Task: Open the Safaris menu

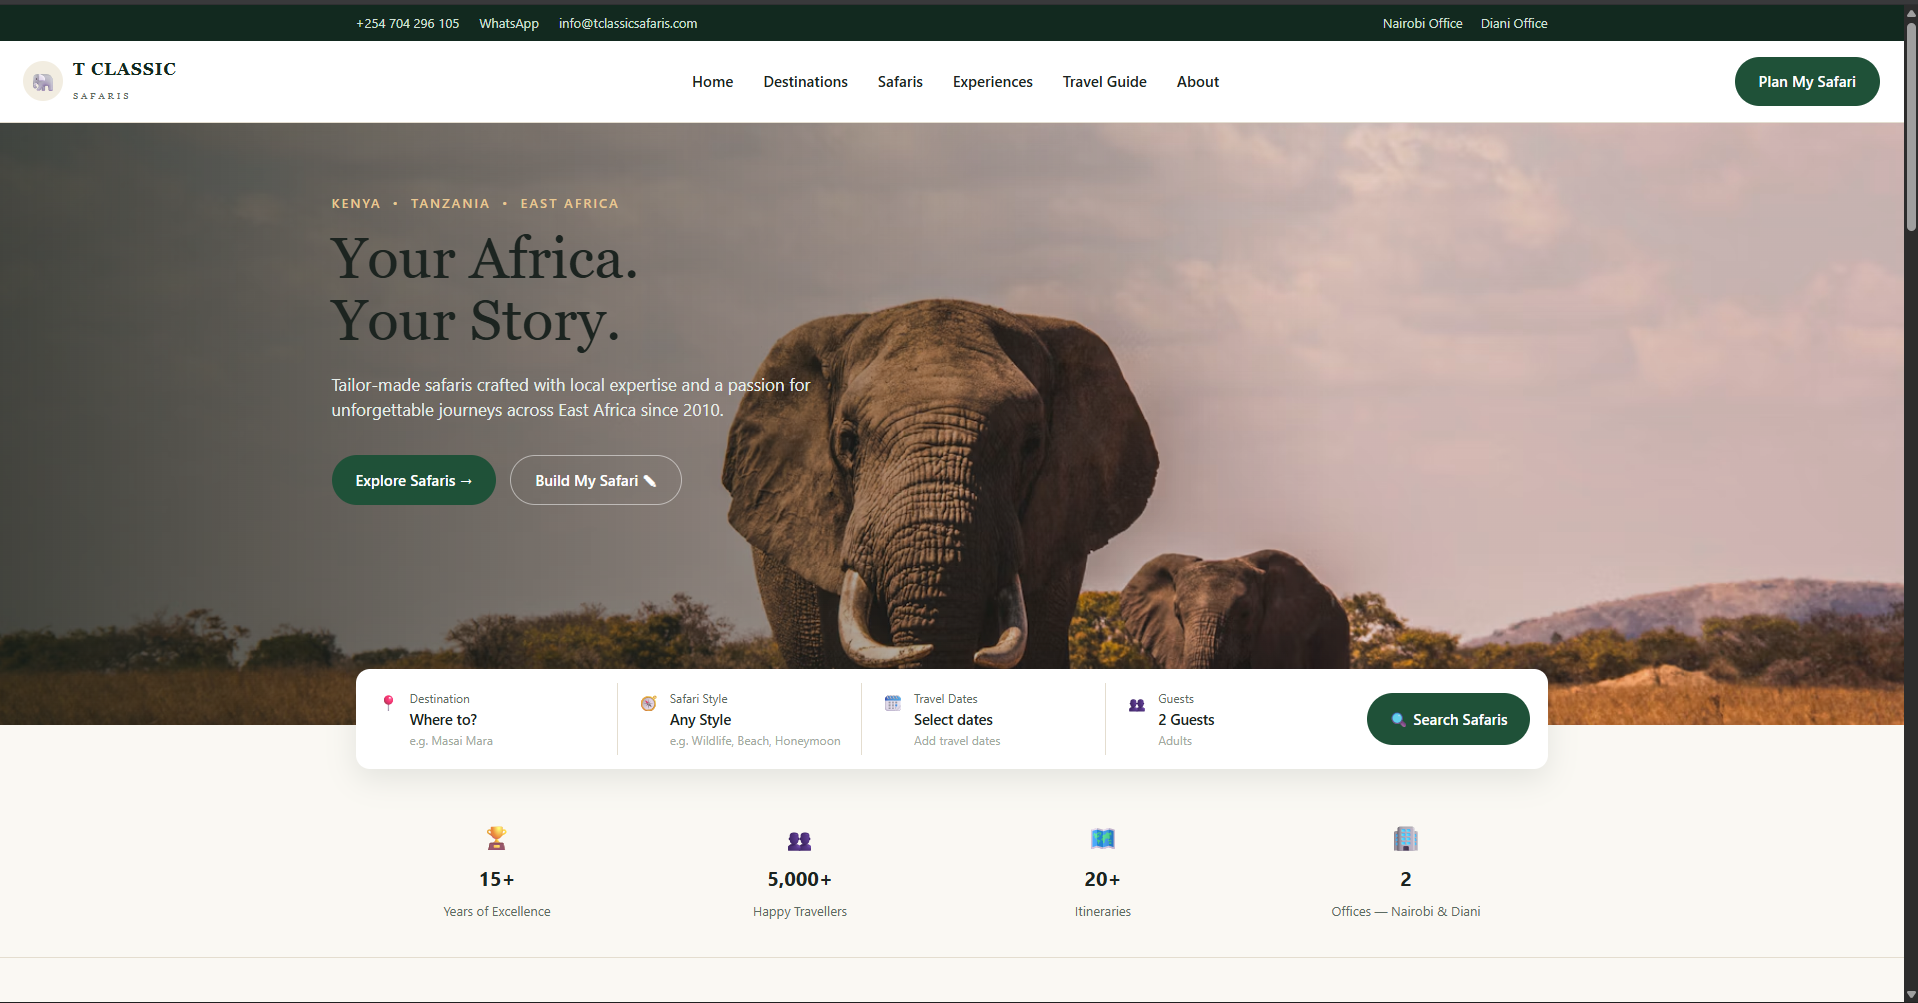Action: [900, 82]
